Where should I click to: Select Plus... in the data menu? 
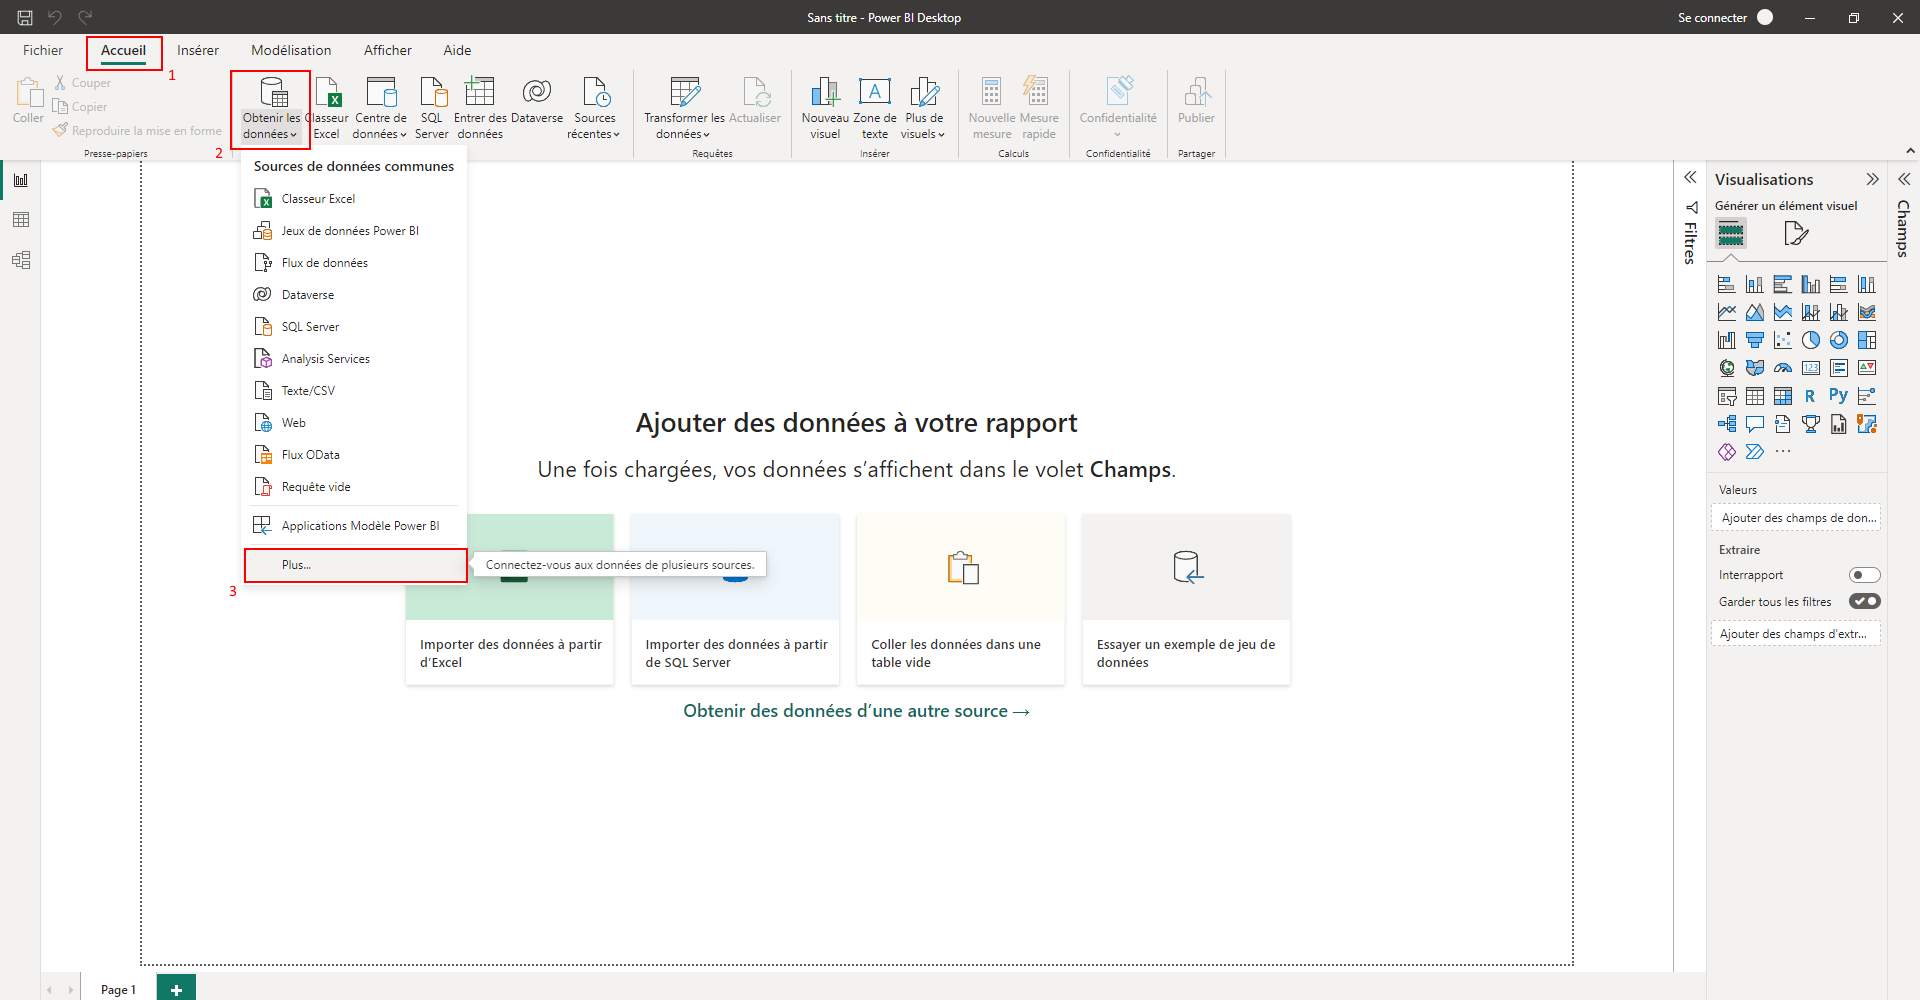coord(355,565)
